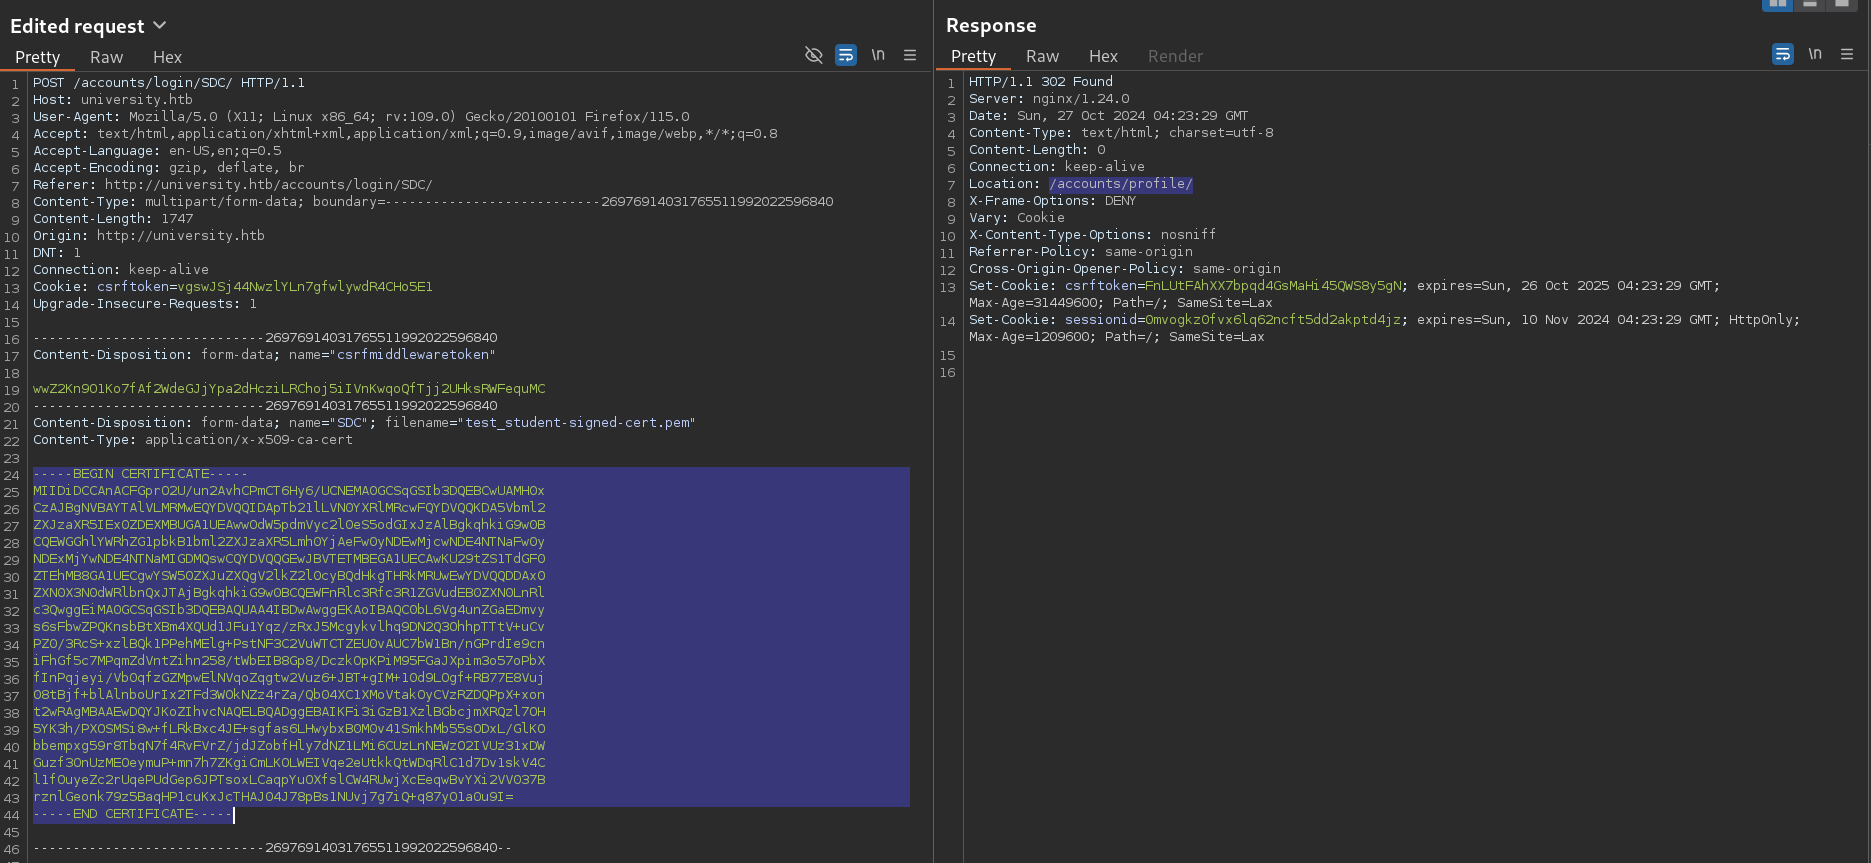Select the side-by-side layout icon
The width and height of the screenshot is (1871, 863).
(1777, 4)
